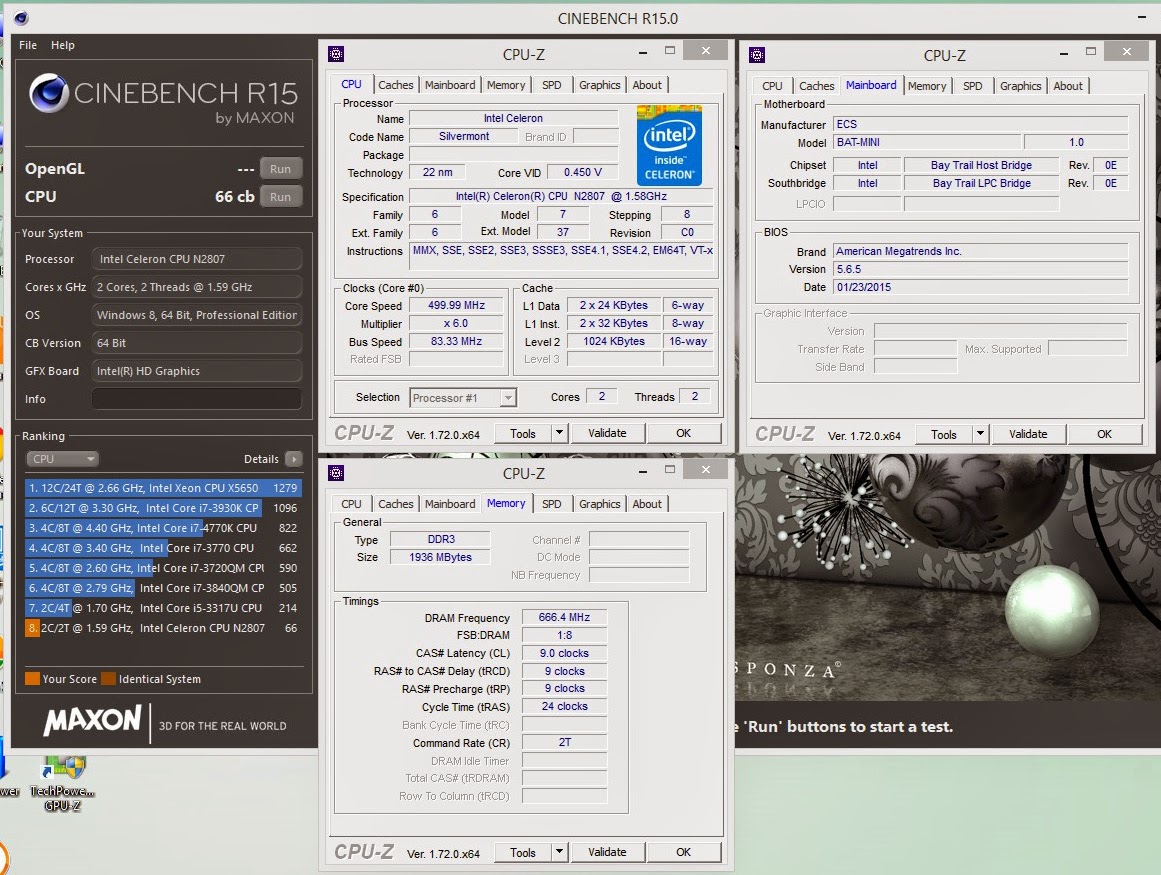The image size is (1161, 875).
Task: Switch to About tab in top-left CPU-Z
Action: pos(647,85)
